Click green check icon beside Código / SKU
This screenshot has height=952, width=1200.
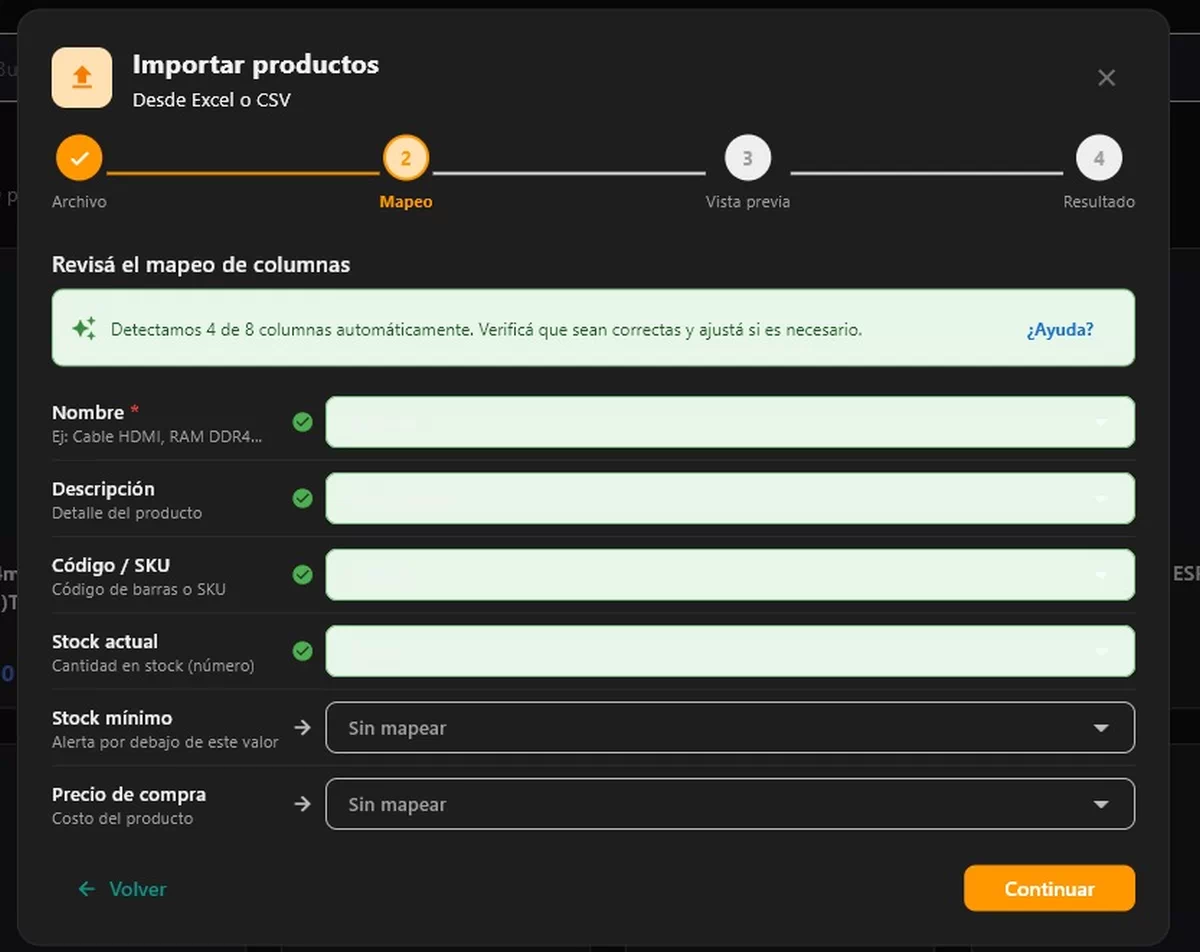[x=302, y=575]
